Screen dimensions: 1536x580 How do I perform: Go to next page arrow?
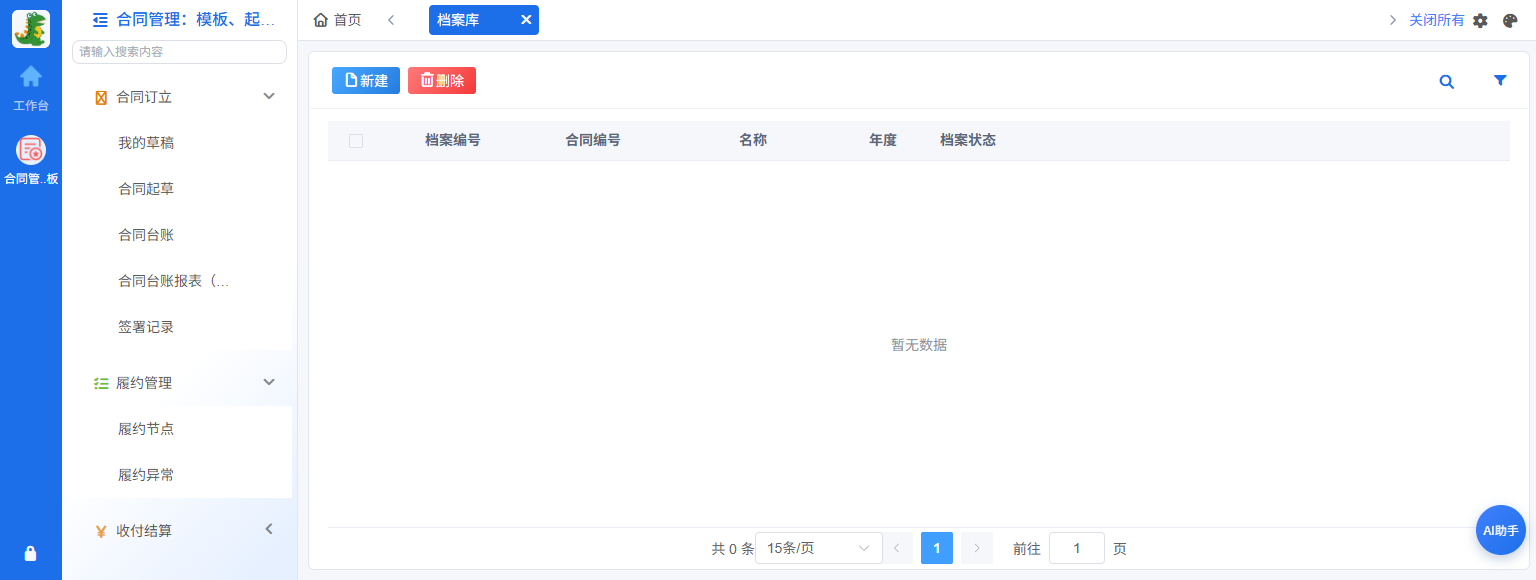[x=977, y=548]
